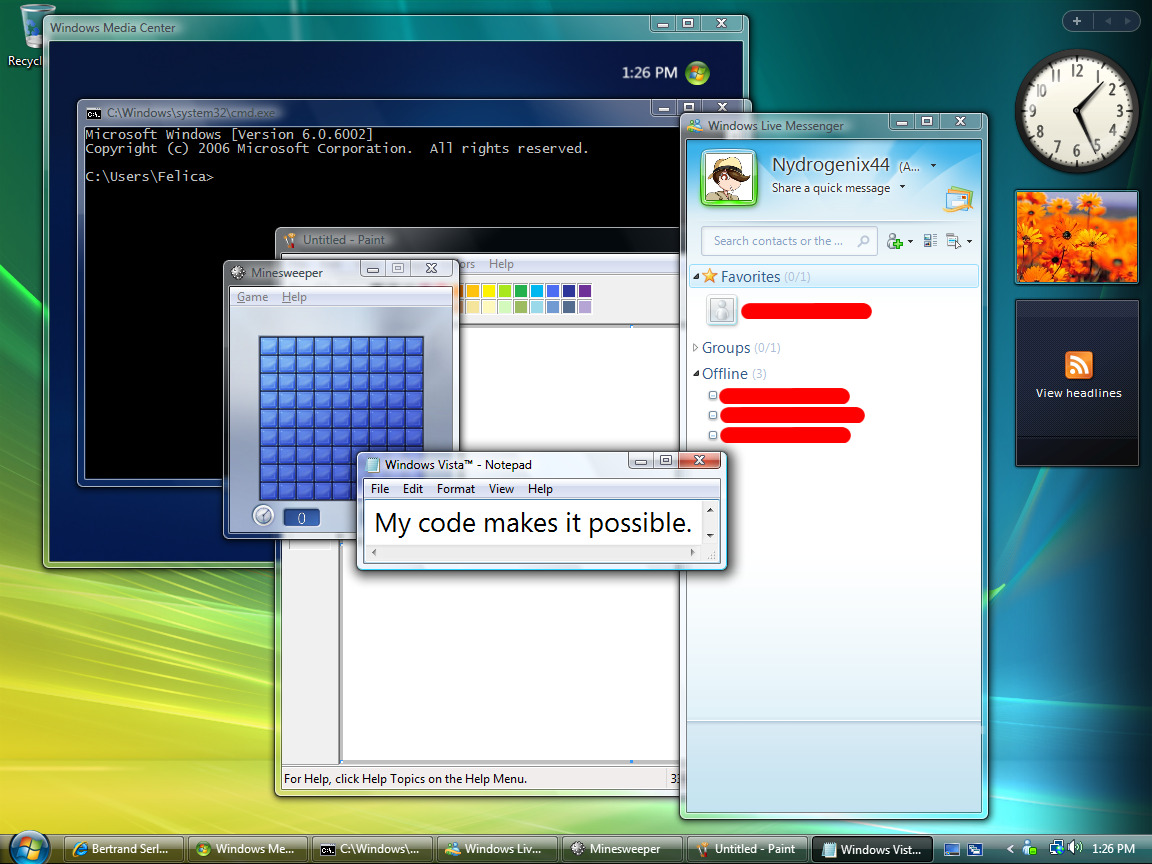
Task: Open the Messenger email inbox envelope icon
Action: point(958,198)
